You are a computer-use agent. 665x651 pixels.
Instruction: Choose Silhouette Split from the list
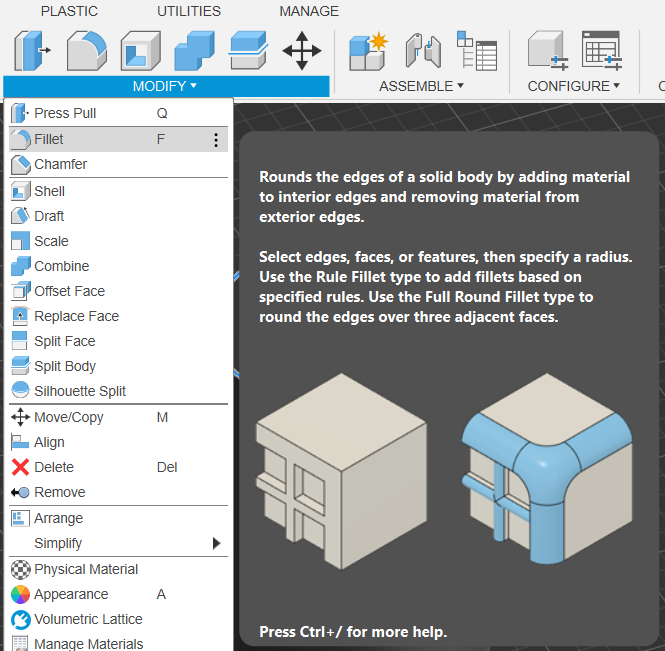(79, 391)
